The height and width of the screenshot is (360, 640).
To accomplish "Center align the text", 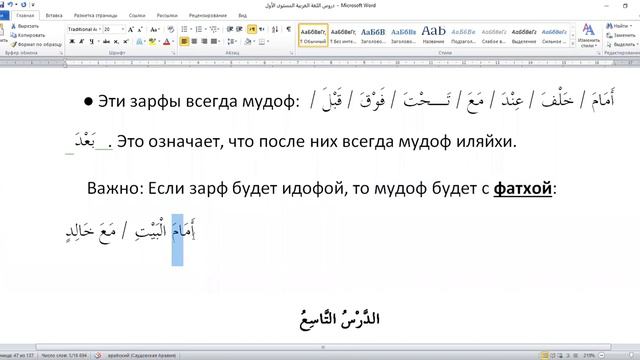I will 194,41.
